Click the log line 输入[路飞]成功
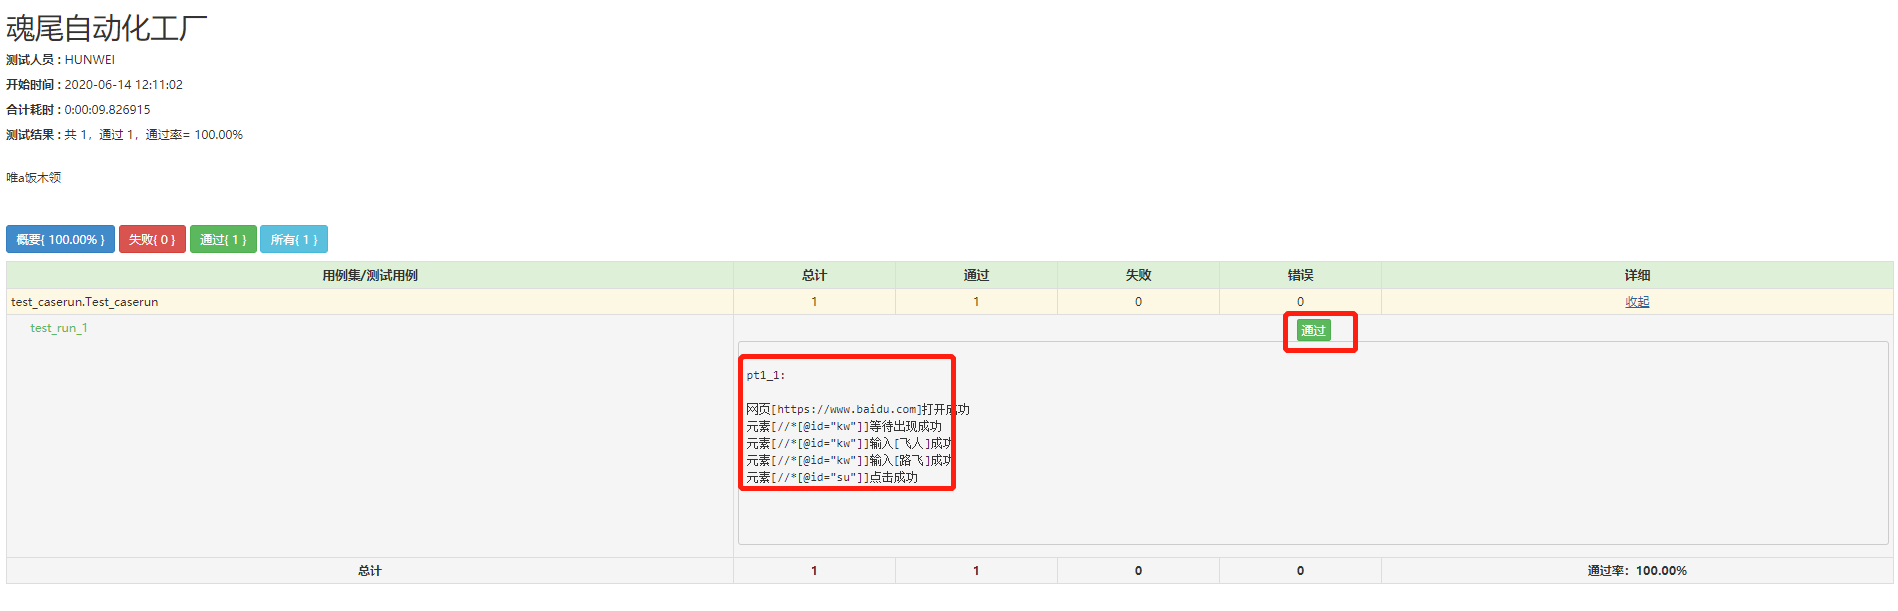 point(850,460)
